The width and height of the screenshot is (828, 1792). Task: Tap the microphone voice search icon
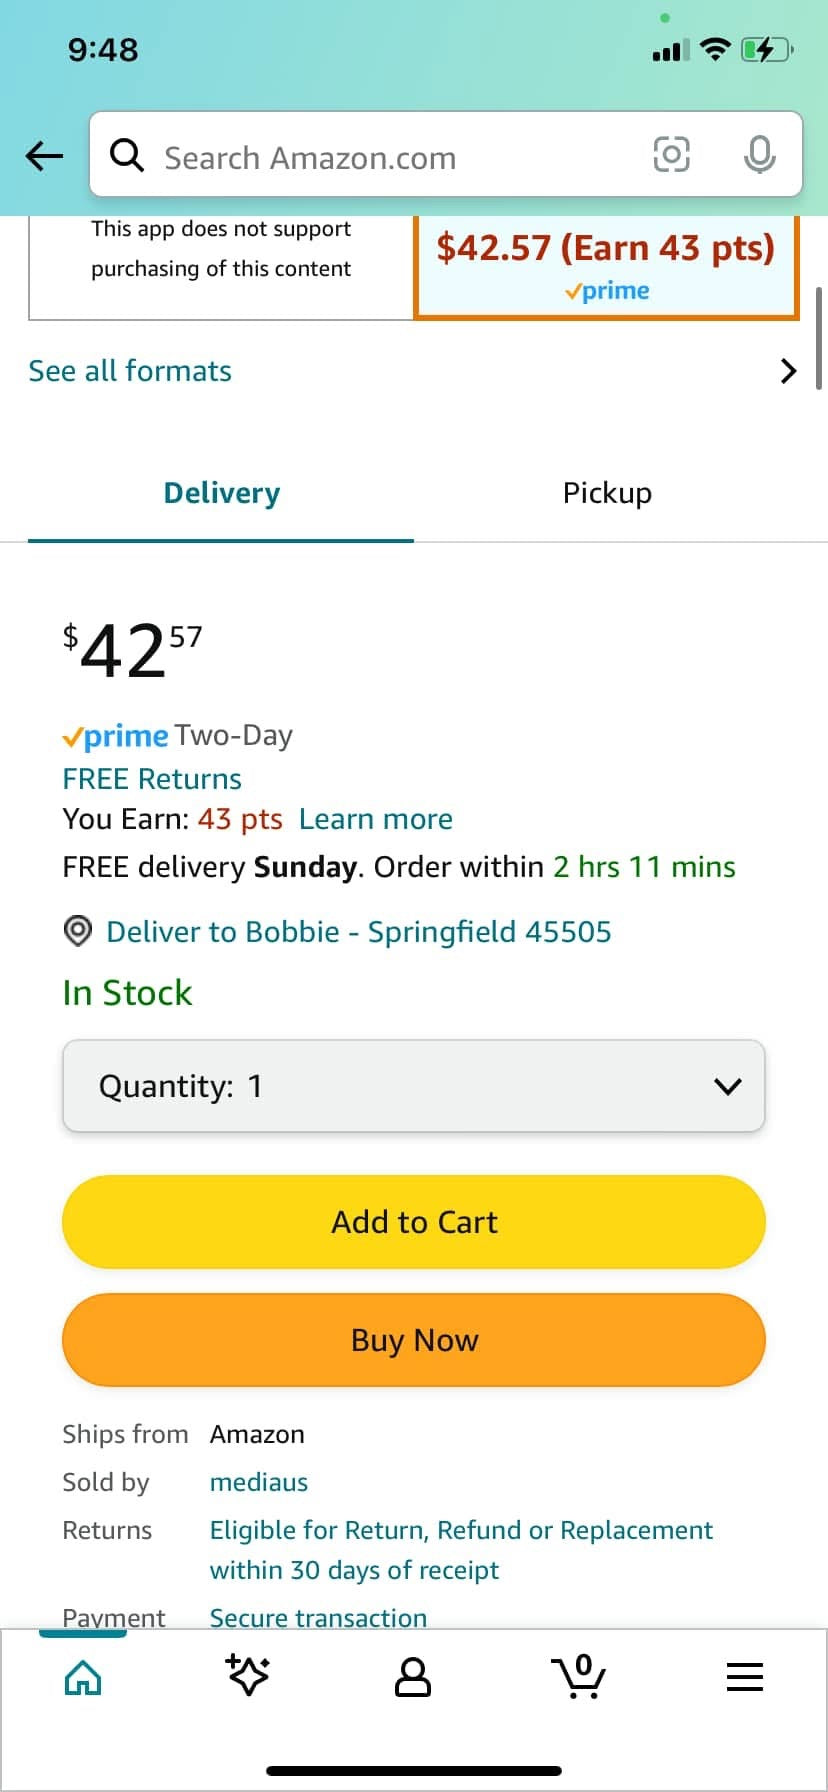[759, 154]
